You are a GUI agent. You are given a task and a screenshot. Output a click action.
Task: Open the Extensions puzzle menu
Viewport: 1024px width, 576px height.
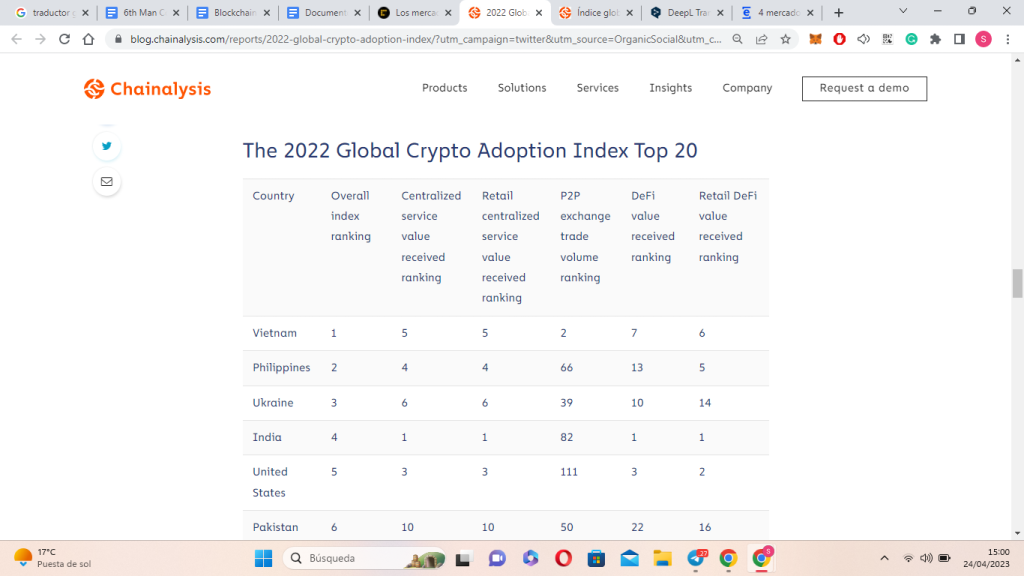point(935,39)
